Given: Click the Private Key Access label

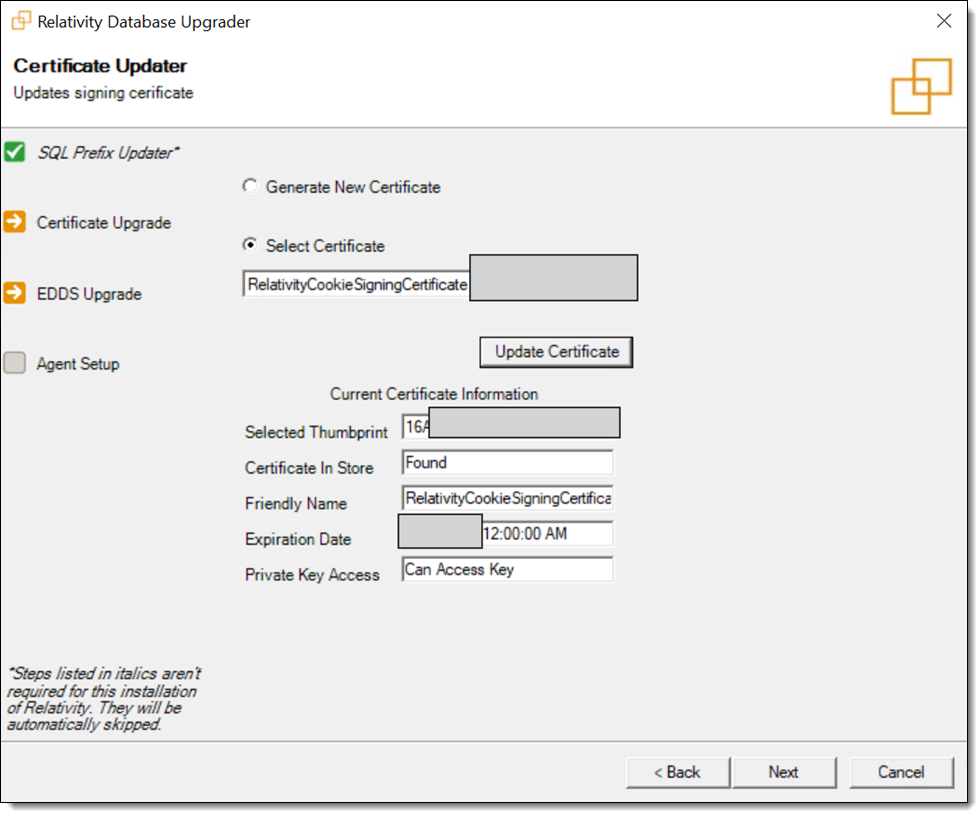Looking at the screenshot, I should [x=312, y=574].
